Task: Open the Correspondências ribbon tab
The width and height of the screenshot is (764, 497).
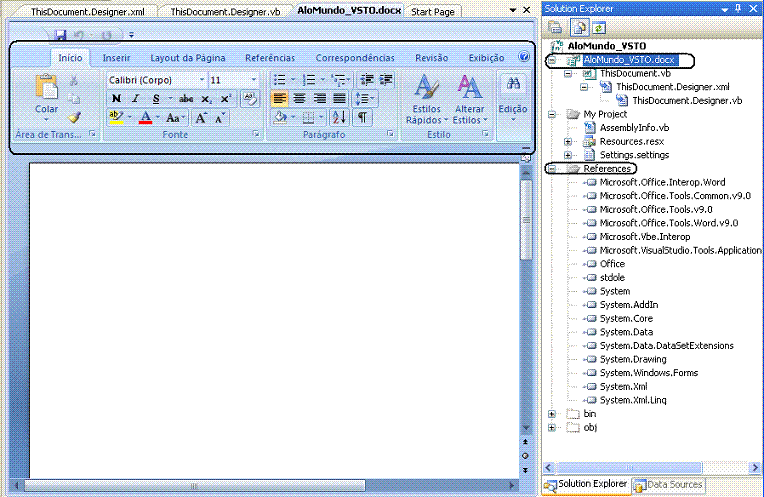Action: point(355,58)
